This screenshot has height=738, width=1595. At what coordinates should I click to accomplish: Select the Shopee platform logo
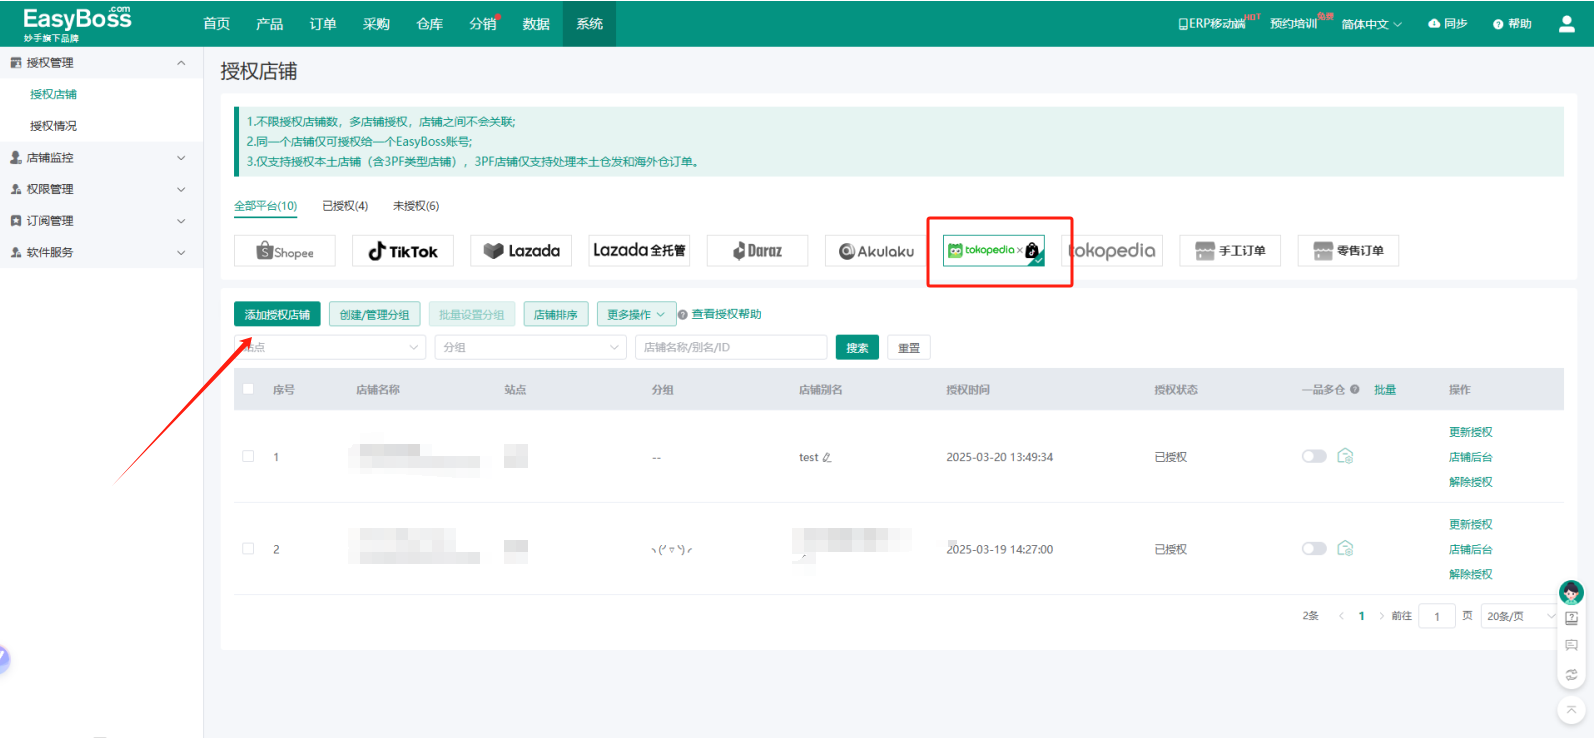pyautogui.click(x=285, y=251)
